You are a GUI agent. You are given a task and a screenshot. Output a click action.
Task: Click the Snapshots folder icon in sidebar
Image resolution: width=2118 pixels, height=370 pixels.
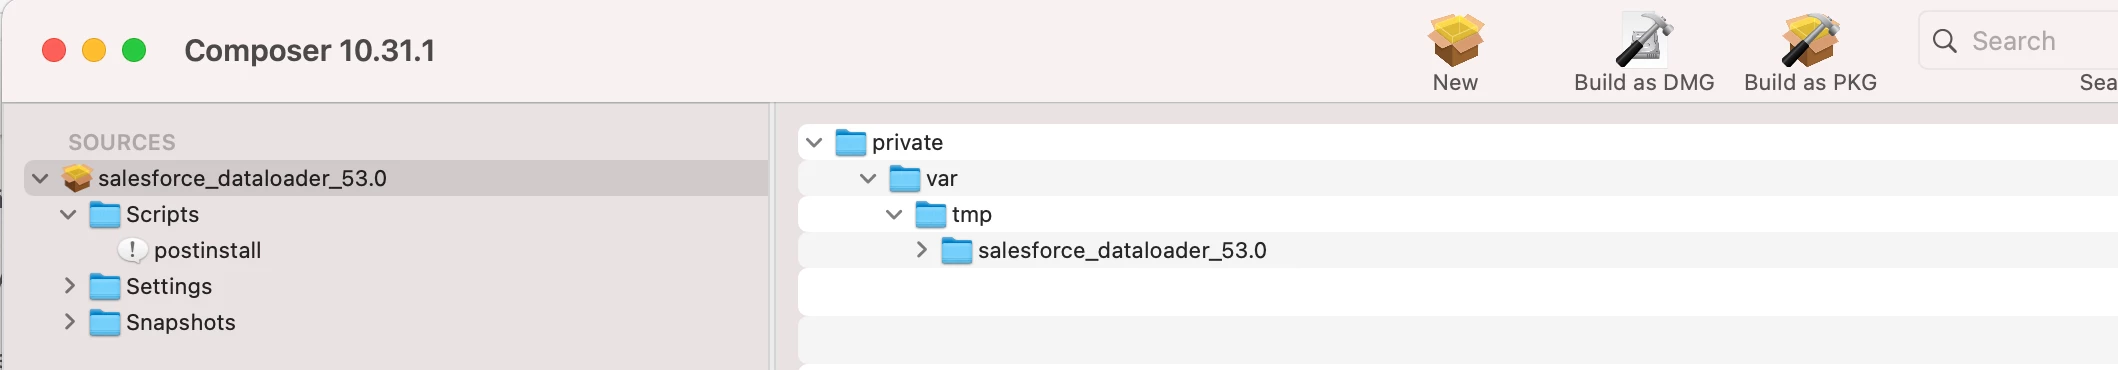point(105,322)
